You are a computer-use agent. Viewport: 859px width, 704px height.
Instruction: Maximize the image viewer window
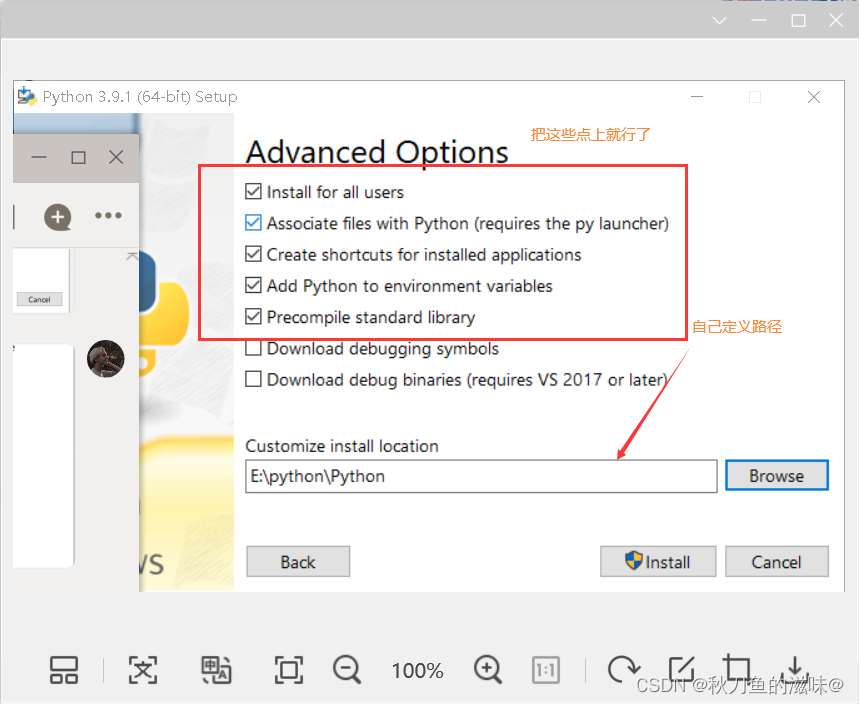coord(798,21)
